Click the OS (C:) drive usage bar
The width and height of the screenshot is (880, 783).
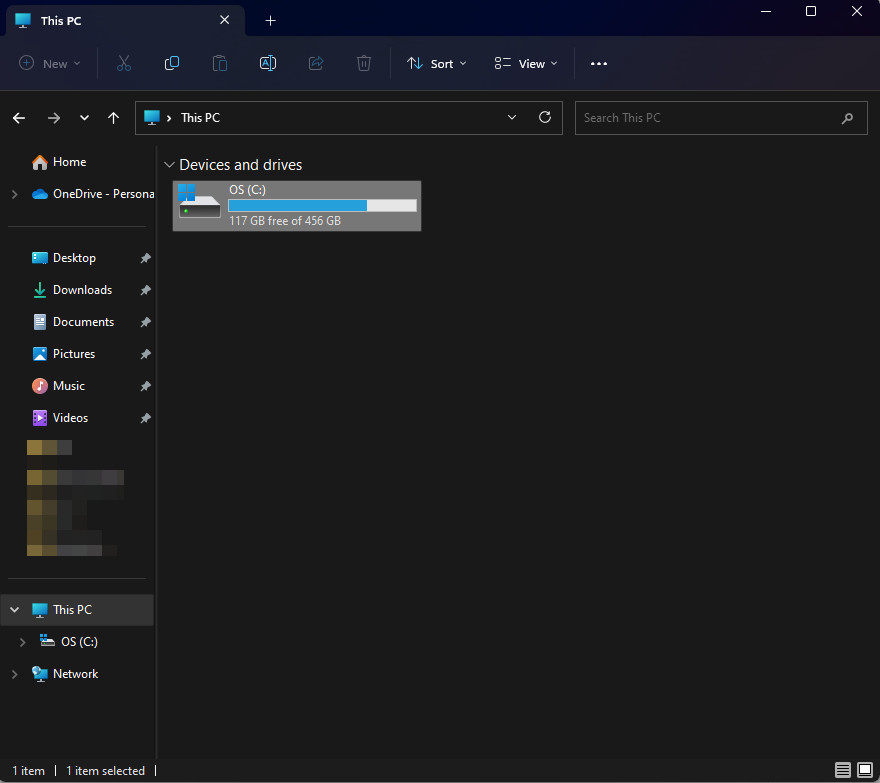pos(322,205)
